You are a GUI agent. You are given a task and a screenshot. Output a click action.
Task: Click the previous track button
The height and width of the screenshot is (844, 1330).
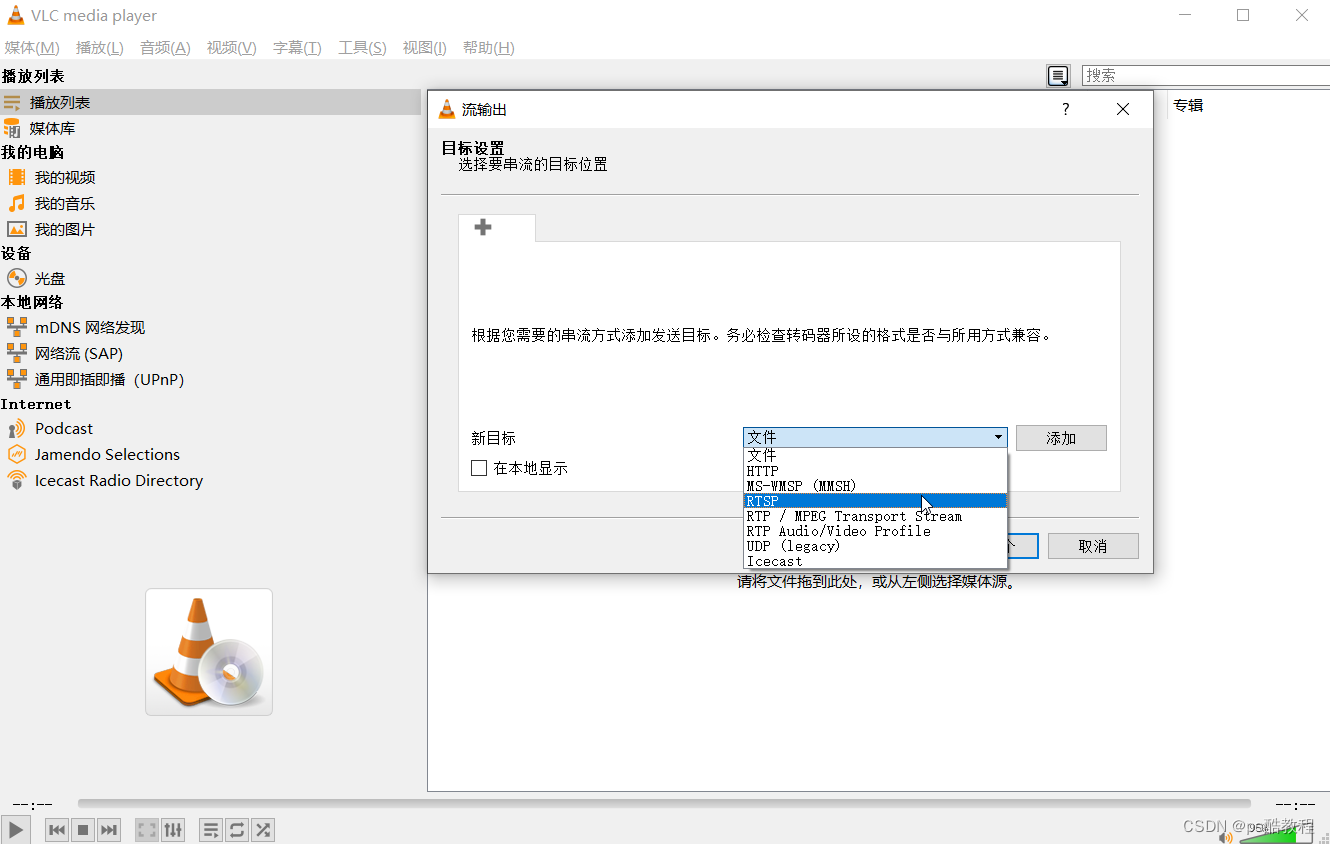point(58,829)
